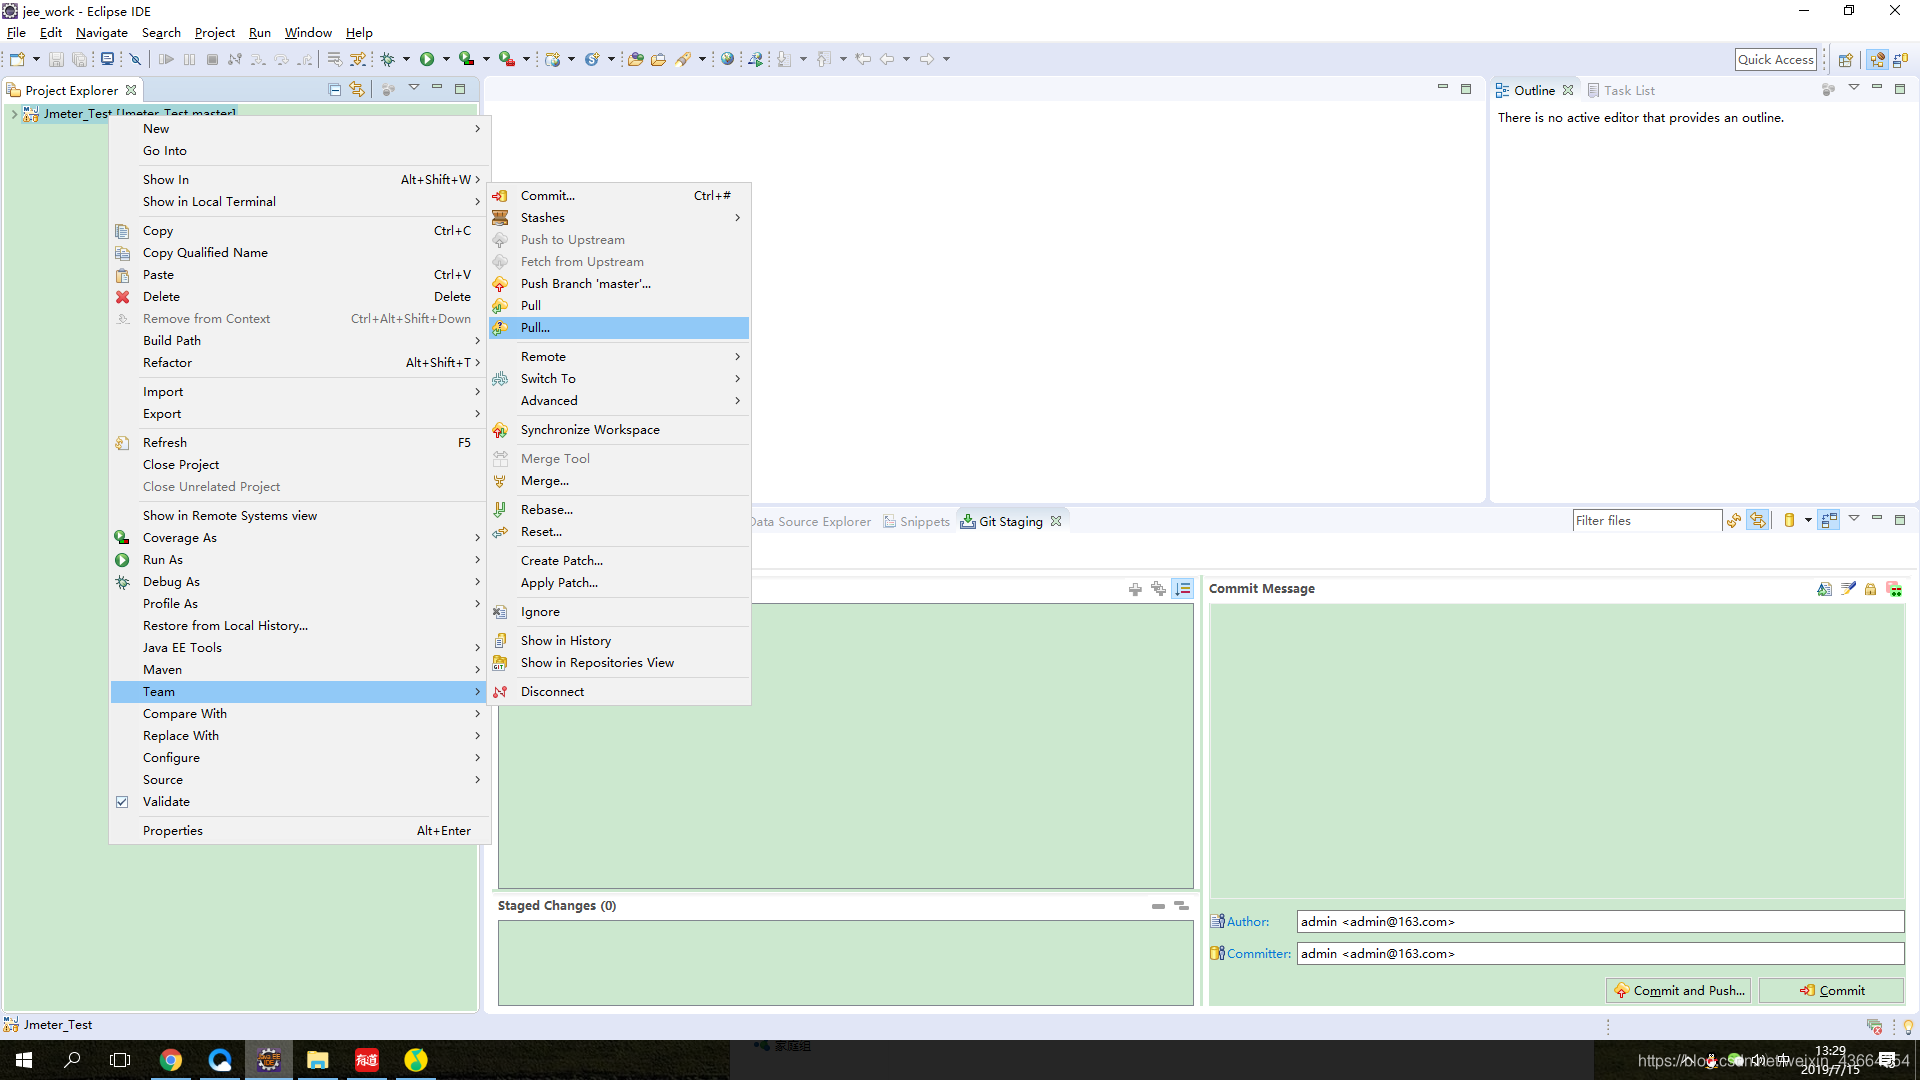Viewport: 1920px width, 1080px height.
Task: Select Push Branch 'master'... menu item
Action: [x=620, y=284]
